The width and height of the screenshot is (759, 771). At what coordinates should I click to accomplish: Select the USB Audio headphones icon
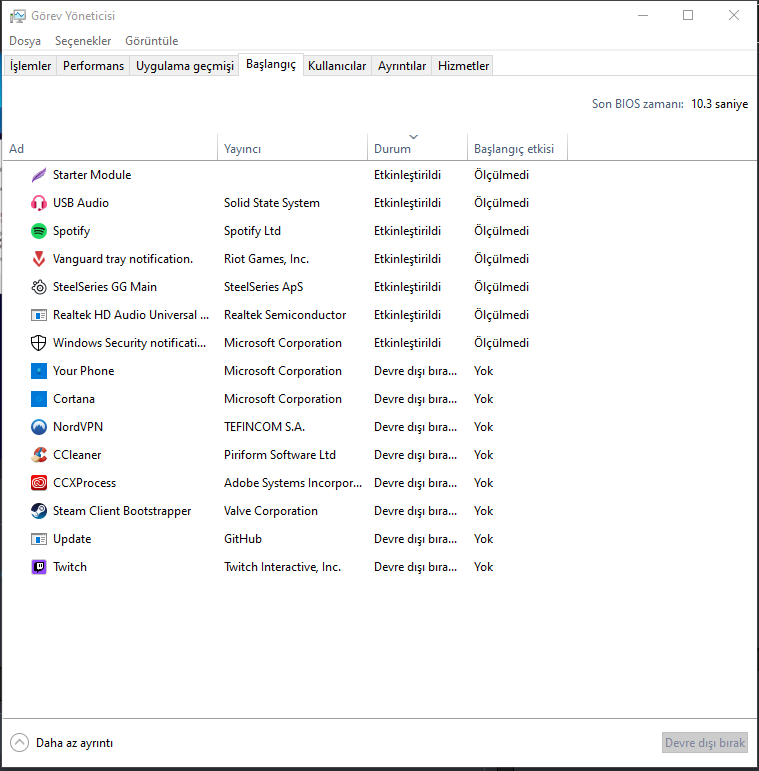pos(39,203)
